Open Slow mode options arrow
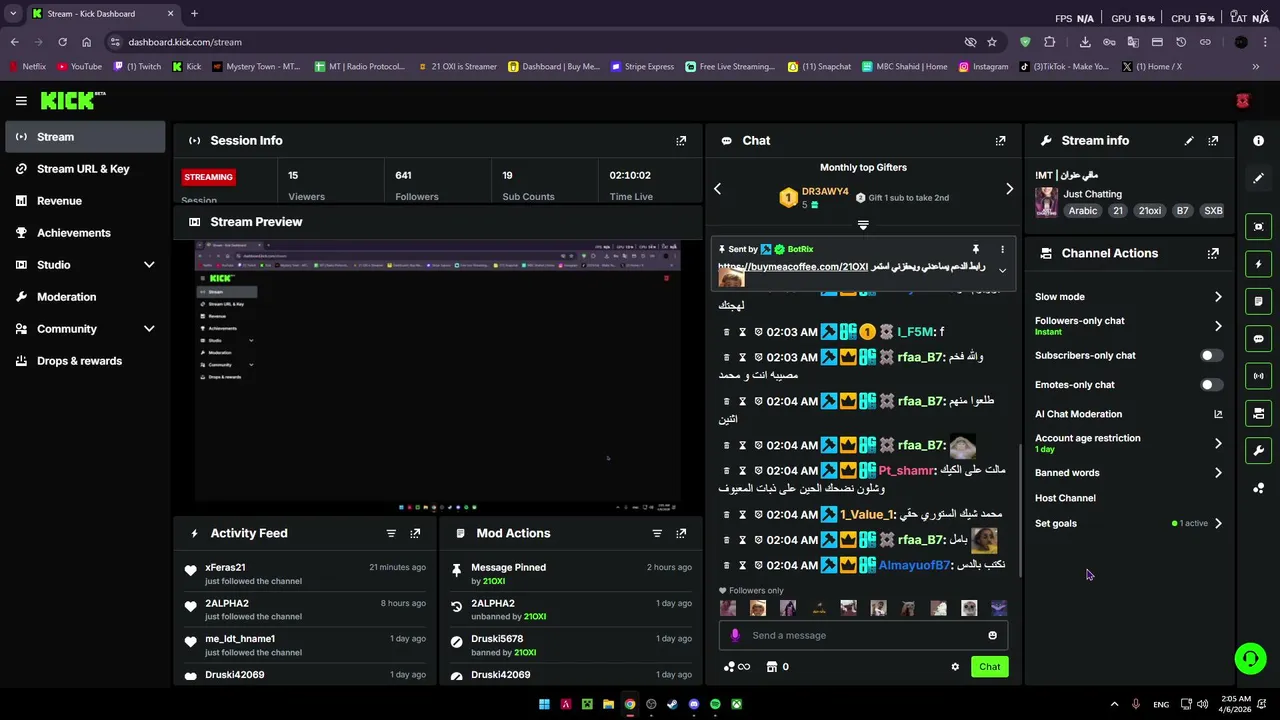The width and height of the screenshot is (1280, 720). [1218, 297]
